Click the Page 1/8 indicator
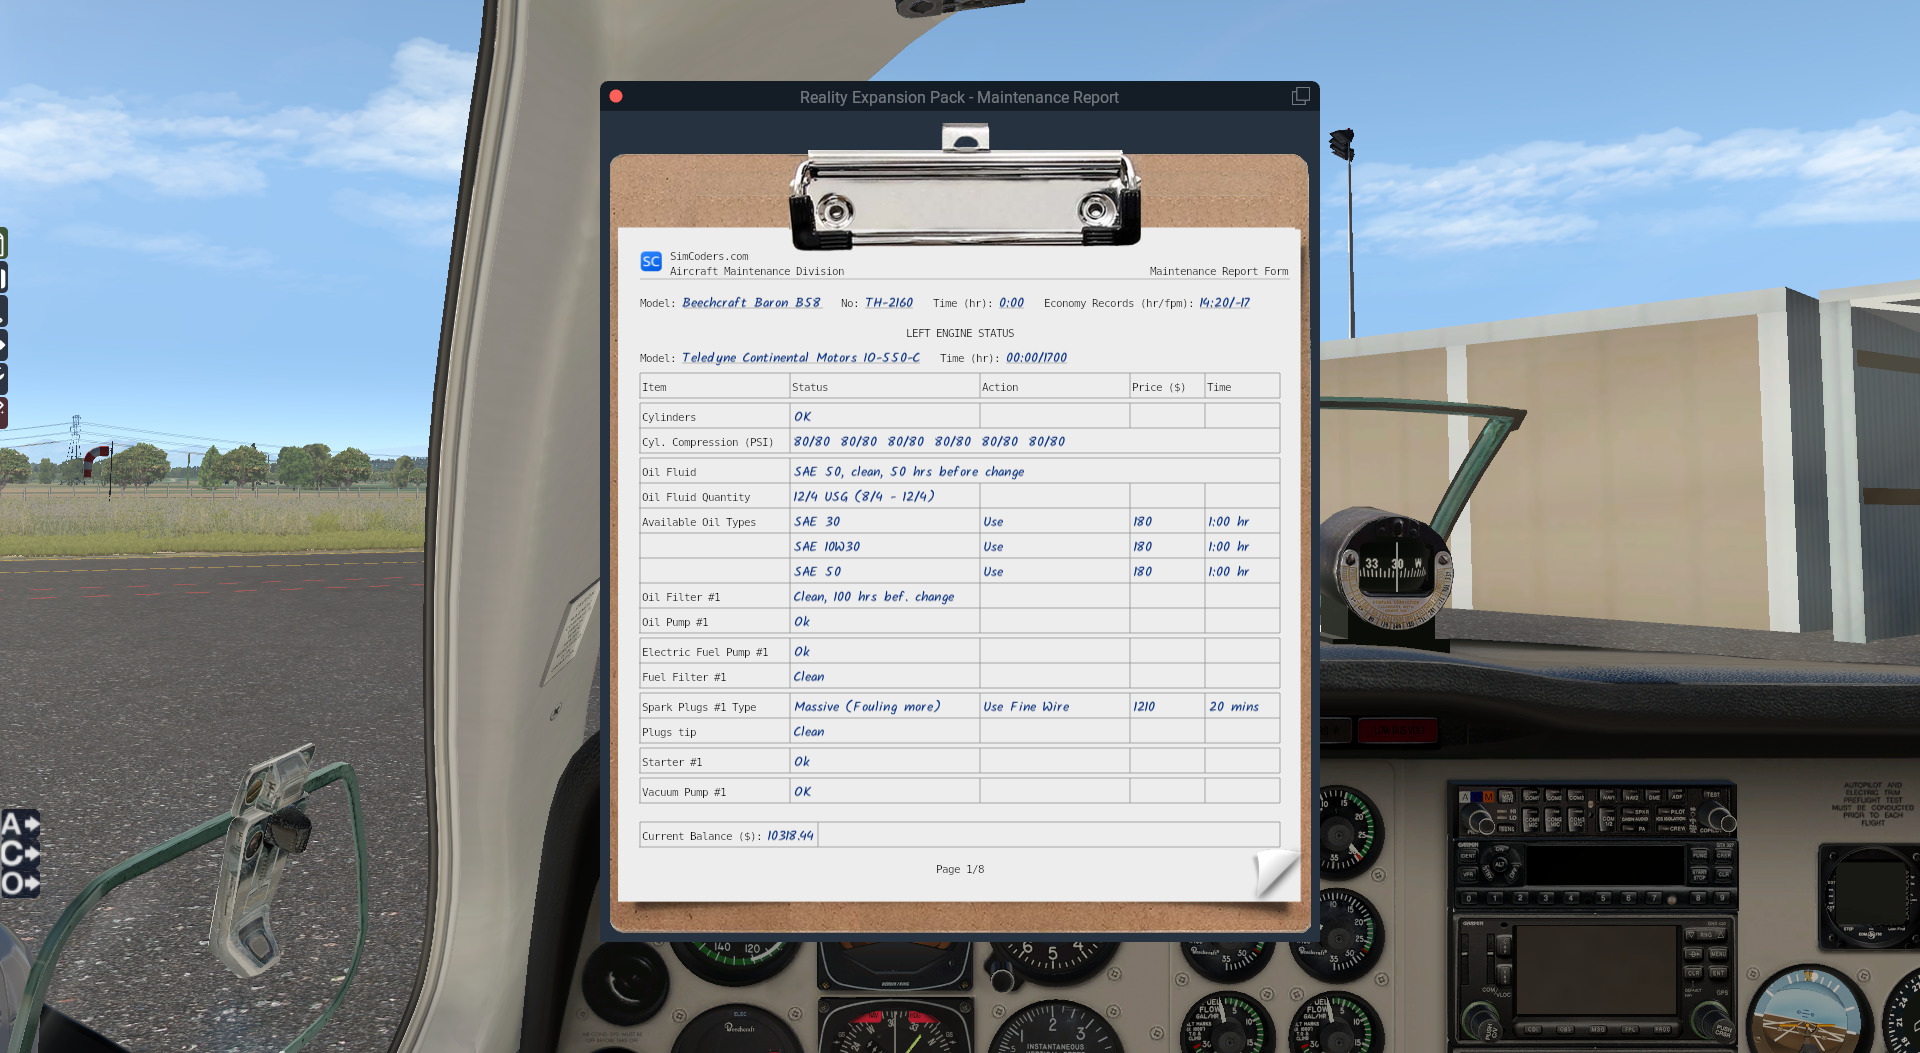Screen dimensions: 1920x1053 tap(960, 870)
